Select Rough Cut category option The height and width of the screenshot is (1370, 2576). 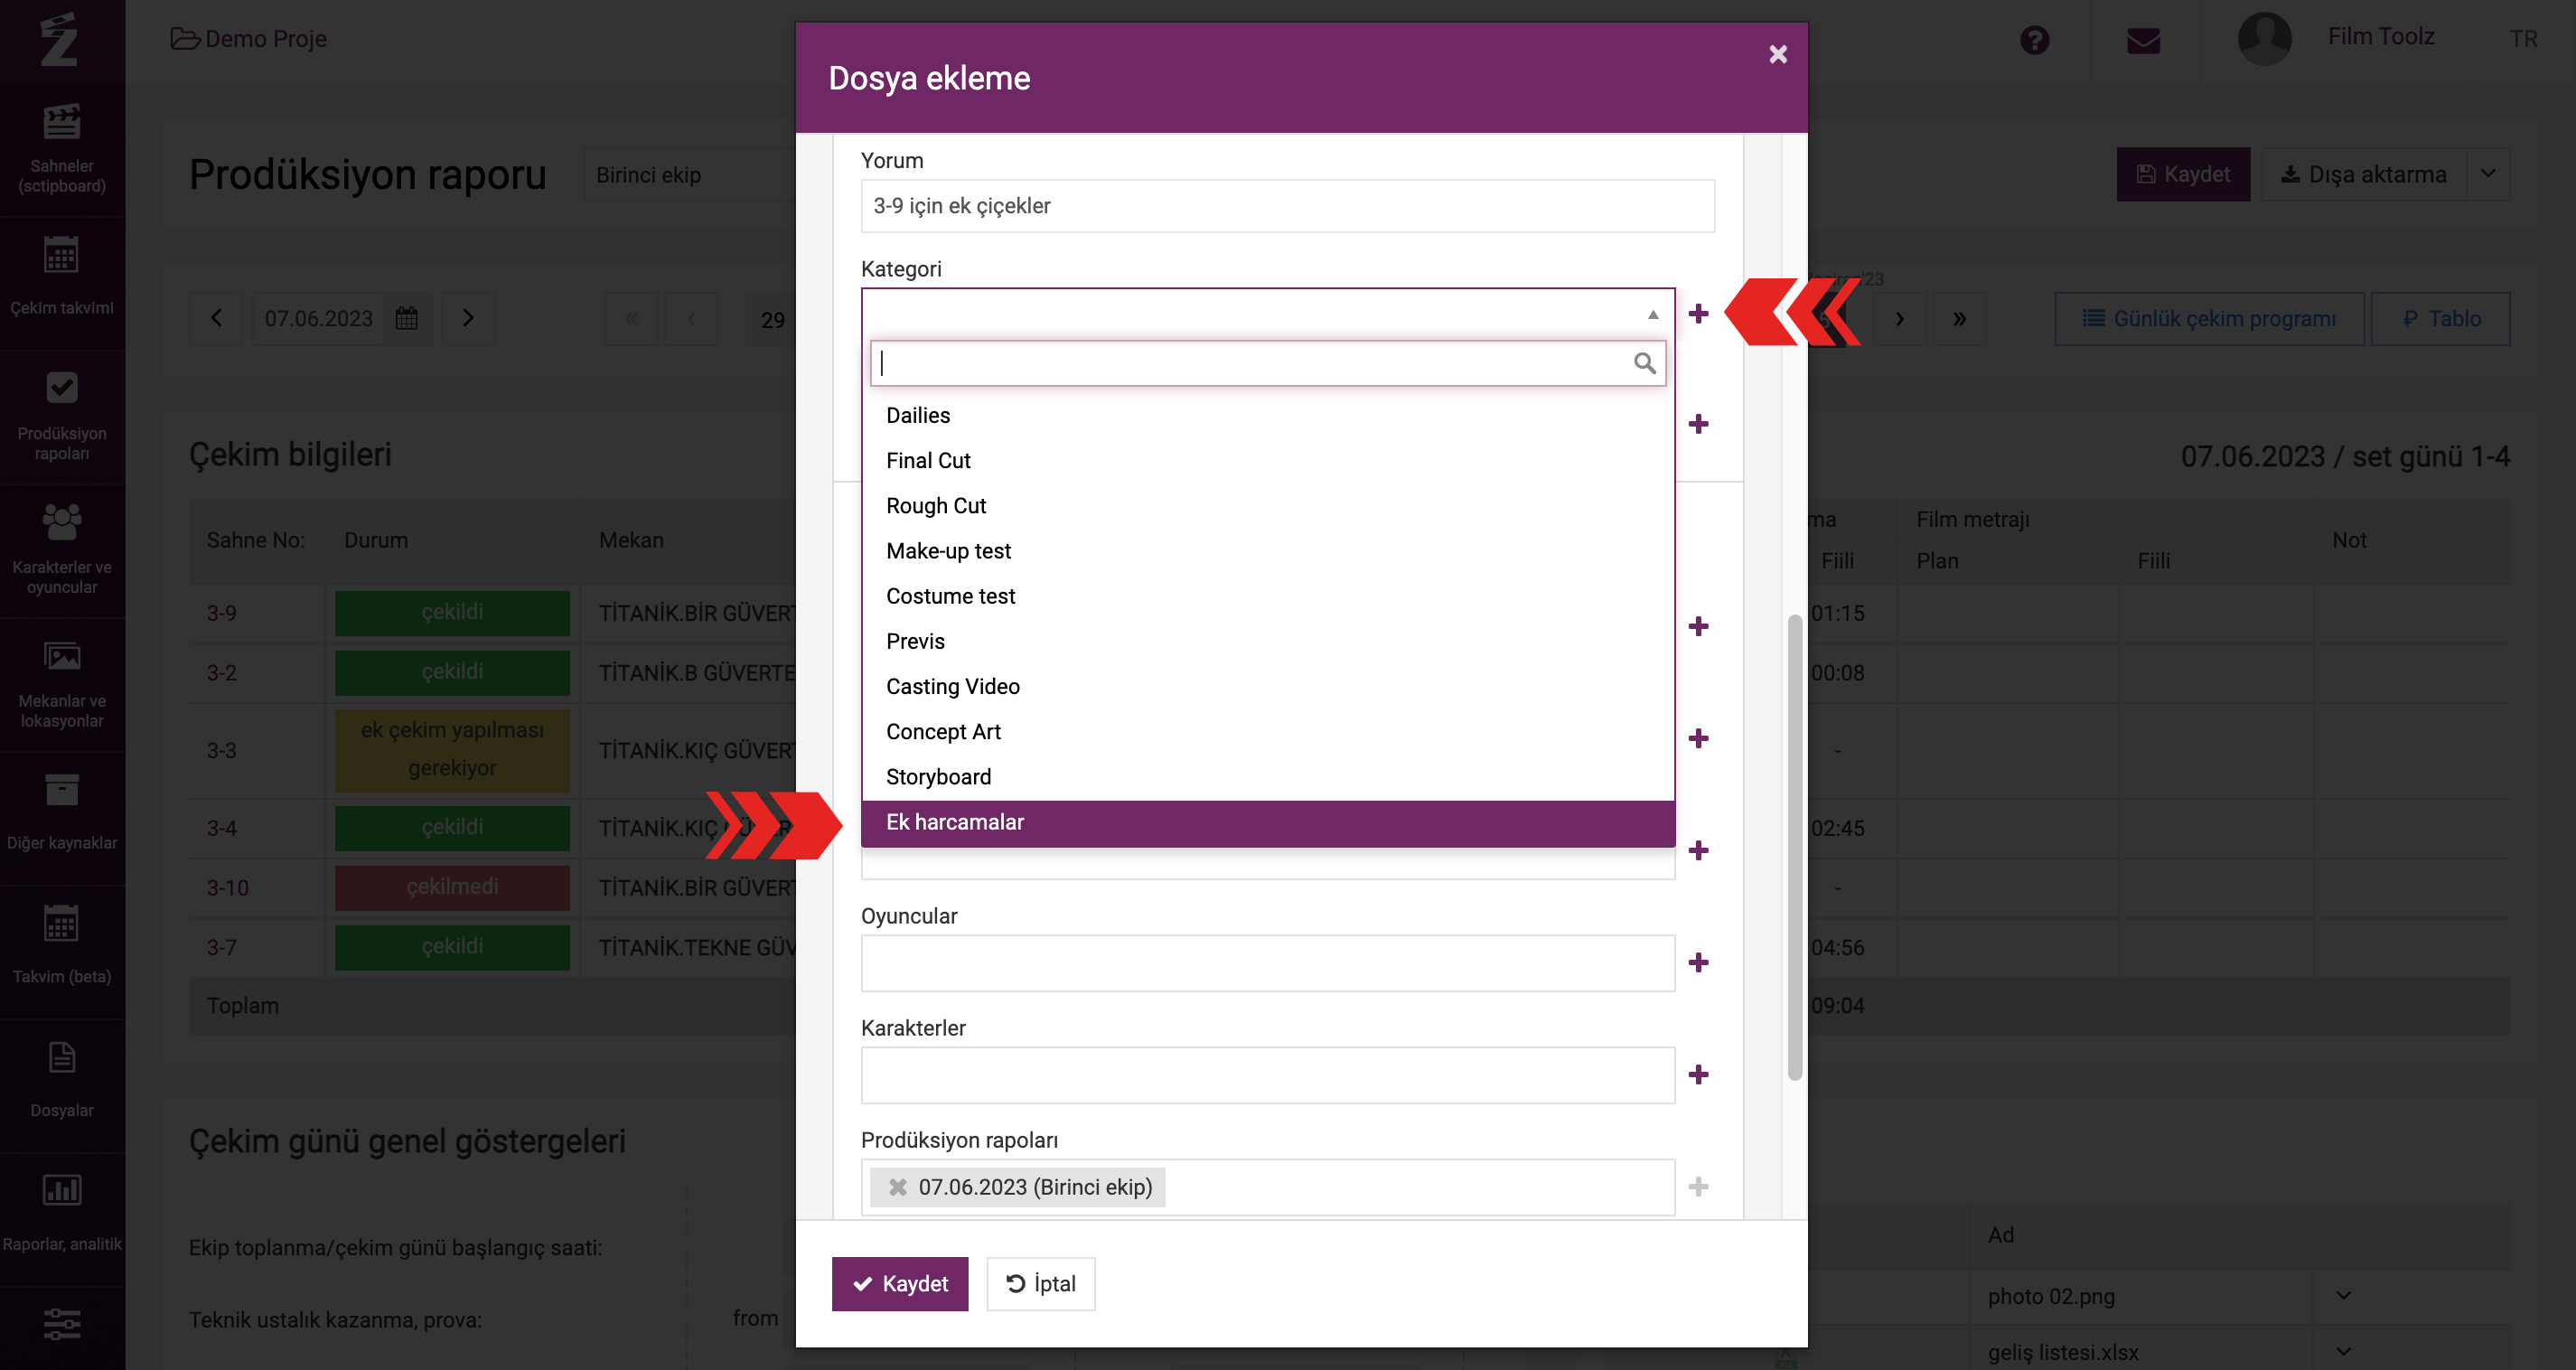coord(1267,505)
